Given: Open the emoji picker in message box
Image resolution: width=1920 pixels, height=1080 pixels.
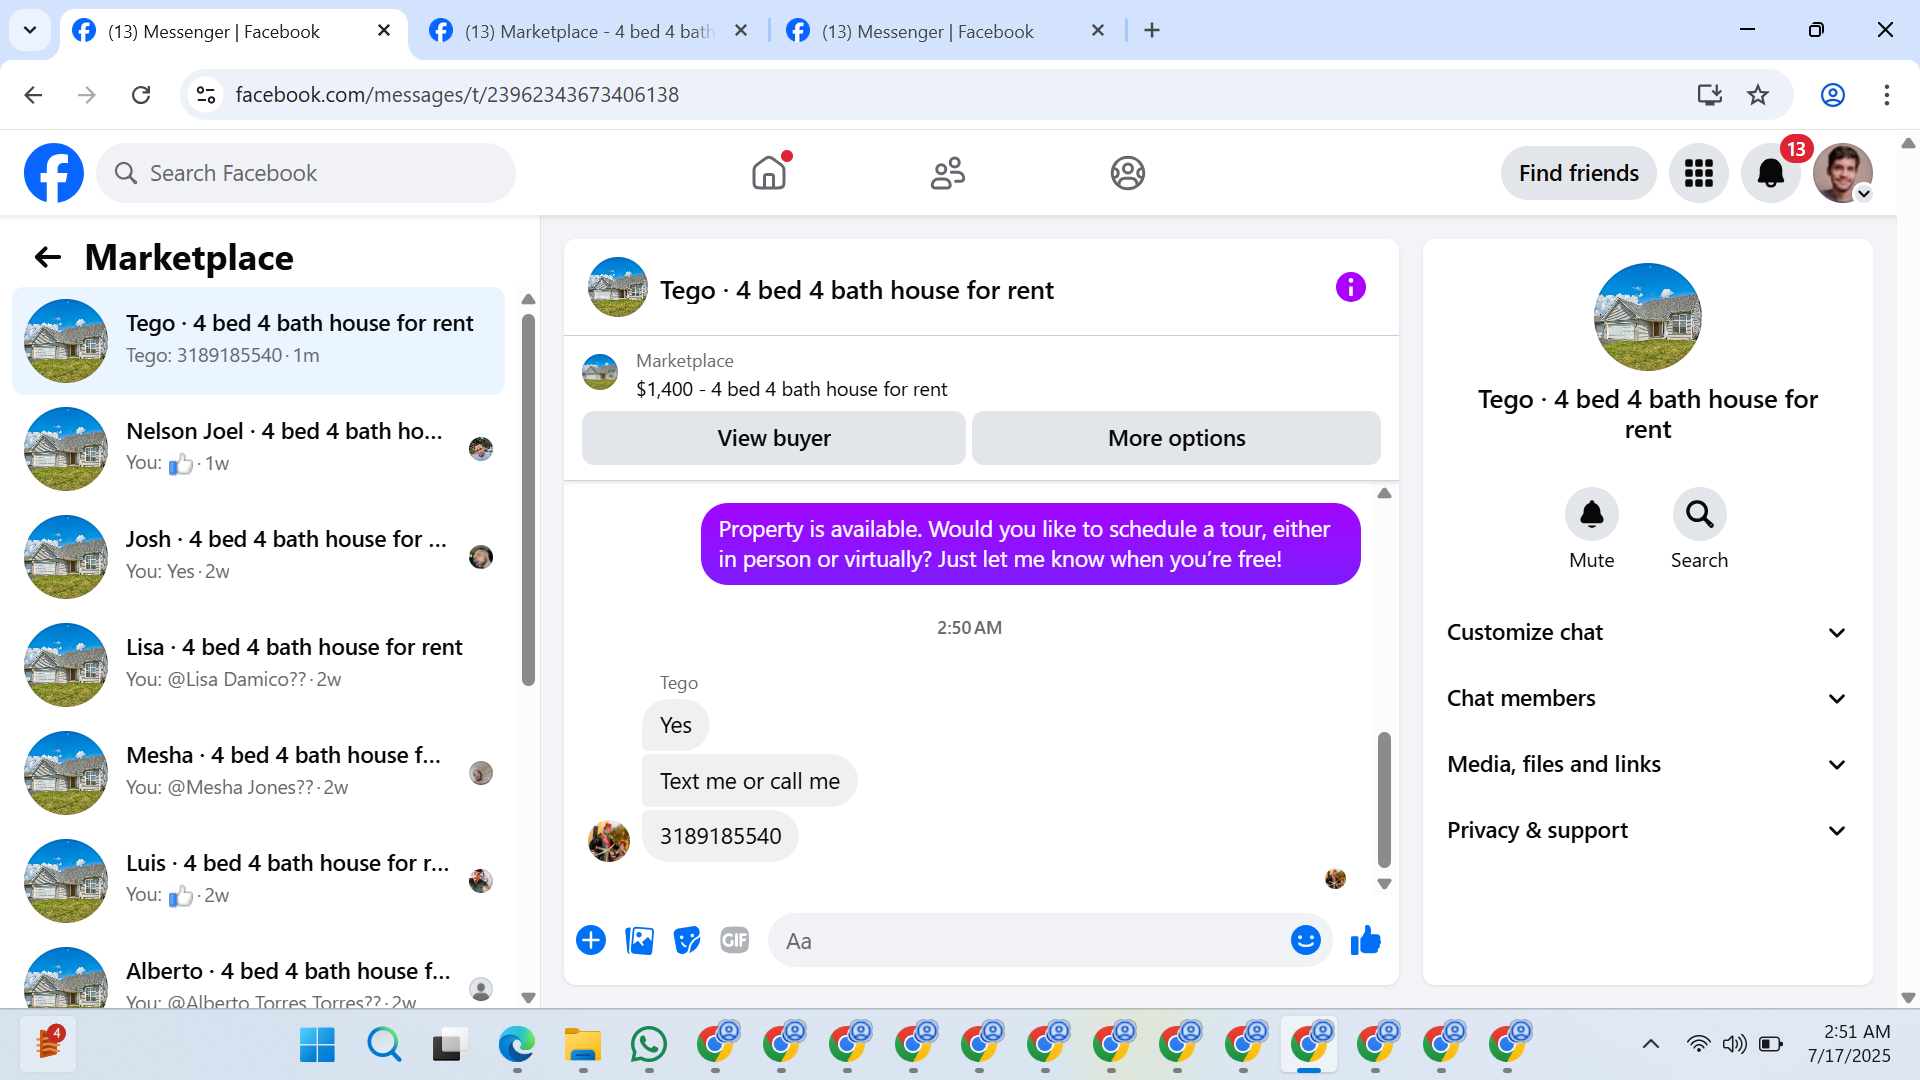Looking at the screenshot, I should pos(1306,940).
